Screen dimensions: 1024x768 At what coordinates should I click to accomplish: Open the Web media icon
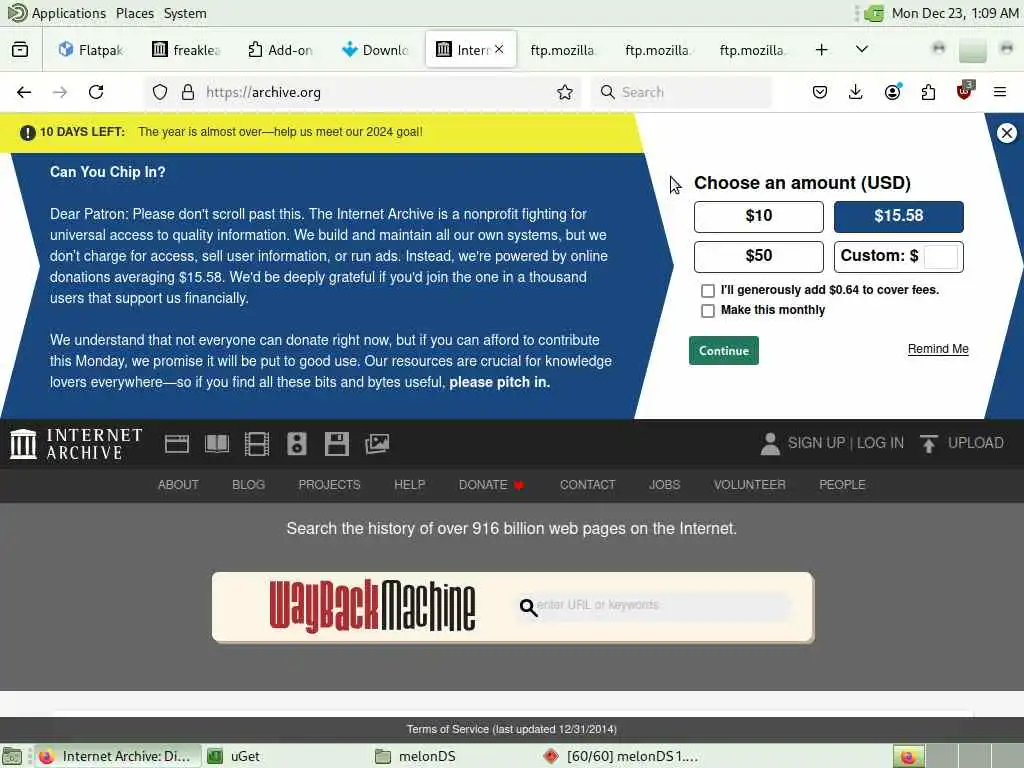(x=177, y=444)
